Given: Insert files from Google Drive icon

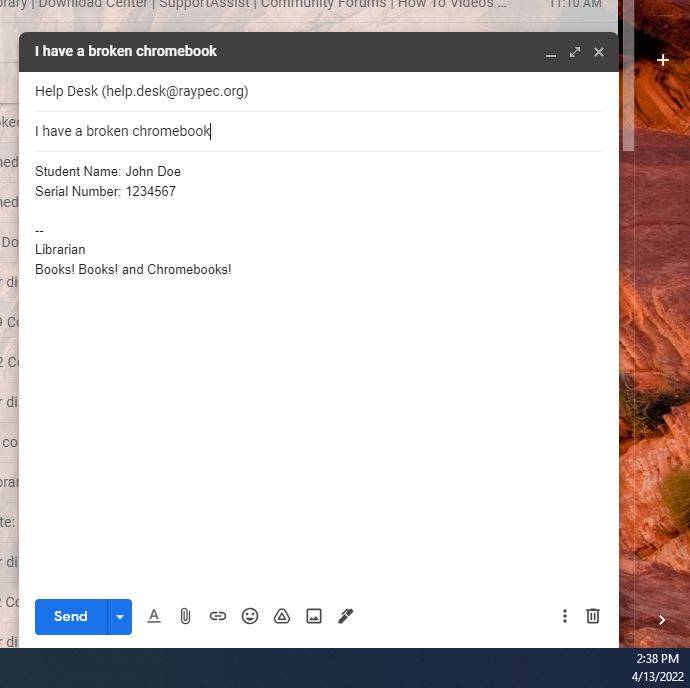Looking at the screenshot, I should coord(282,616).
